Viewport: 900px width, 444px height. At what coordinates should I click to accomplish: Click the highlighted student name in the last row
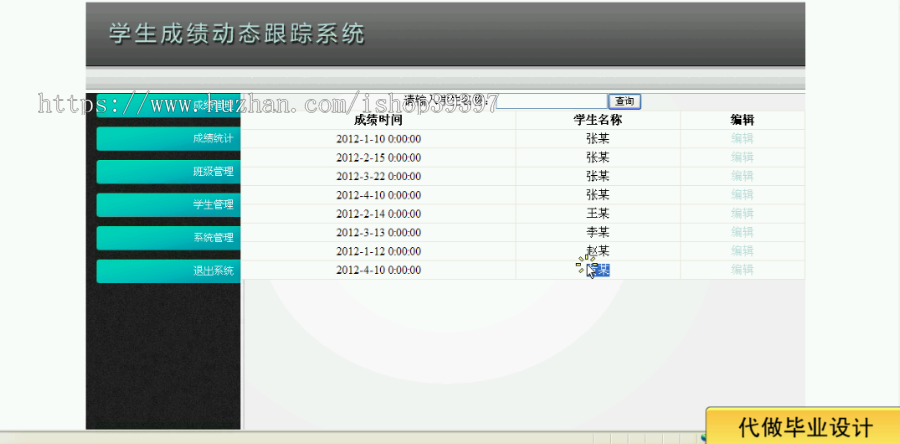(598, 270)
